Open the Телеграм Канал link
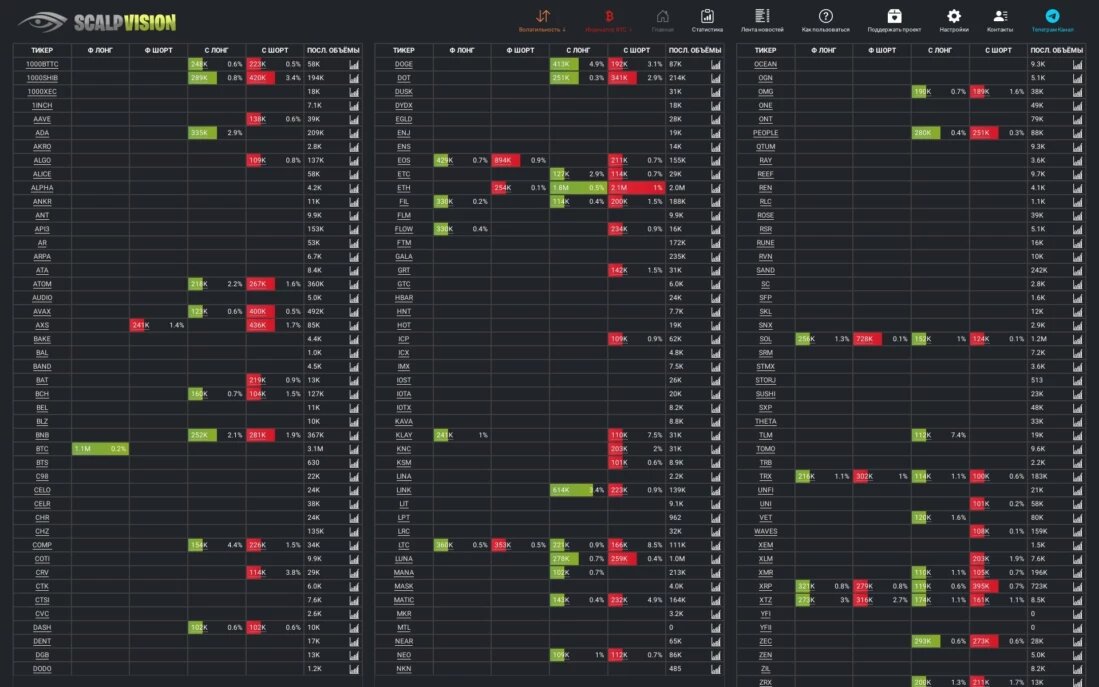This screenshot has width=1099, height=687. (1052, 20)
